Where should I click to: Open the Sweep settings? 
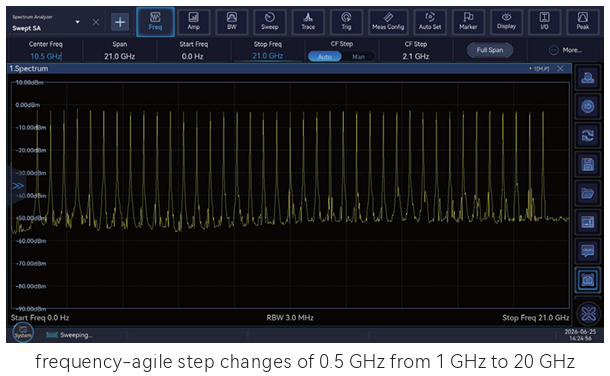[270, 22]
